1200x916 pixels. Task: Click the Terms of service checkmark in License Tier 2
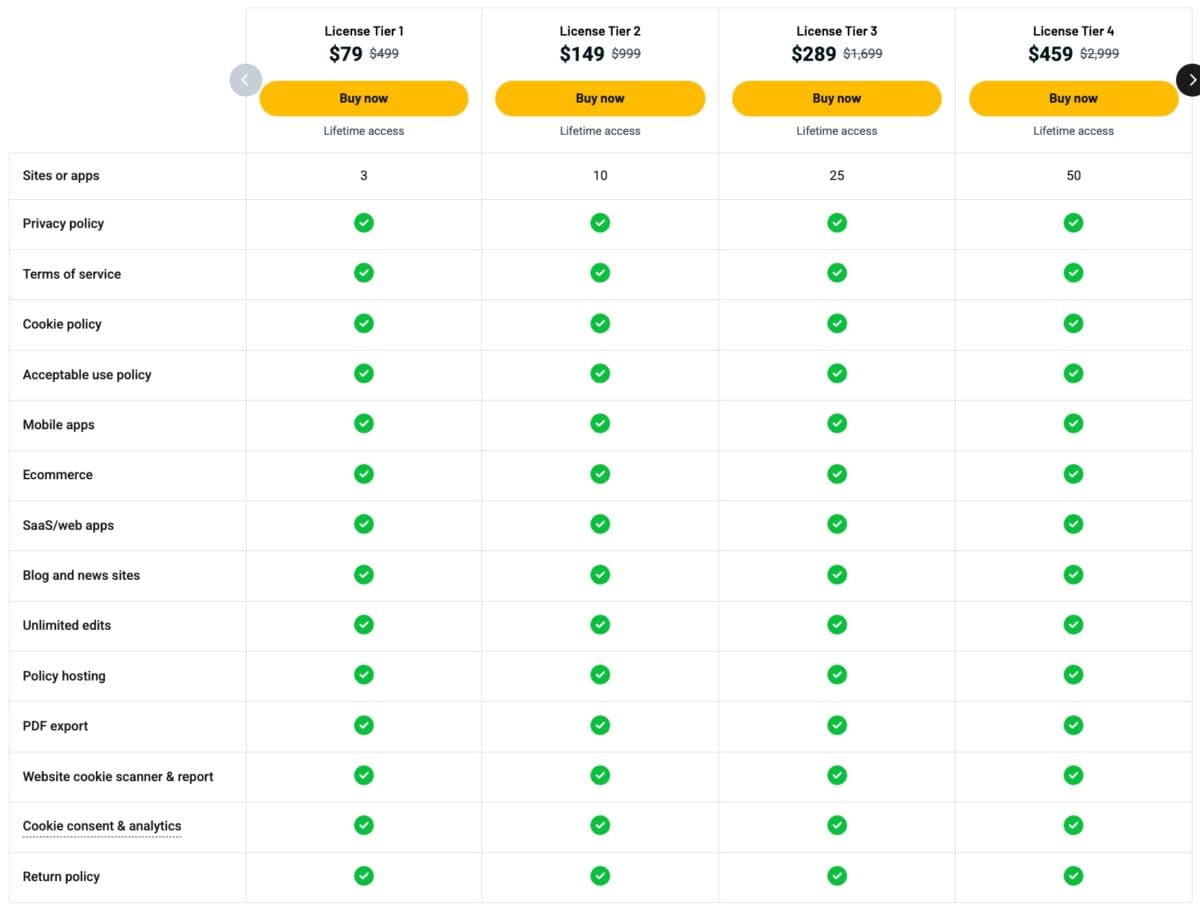tap(600, 273)
